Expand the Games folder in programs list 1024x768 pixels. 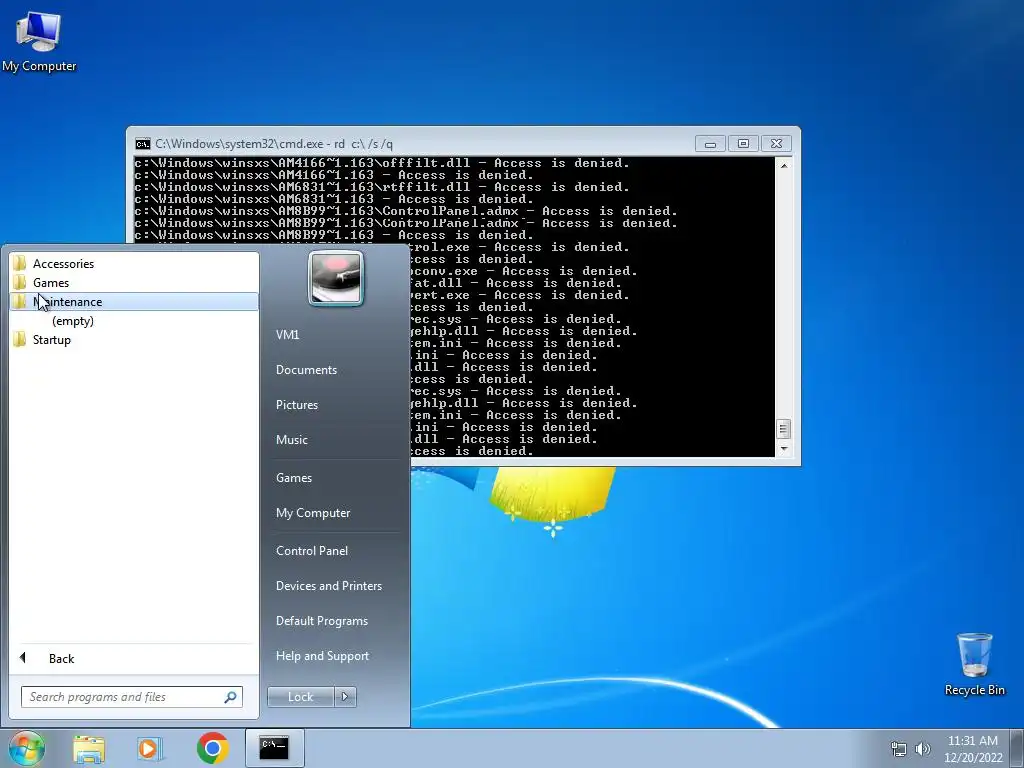coord(134,283)
